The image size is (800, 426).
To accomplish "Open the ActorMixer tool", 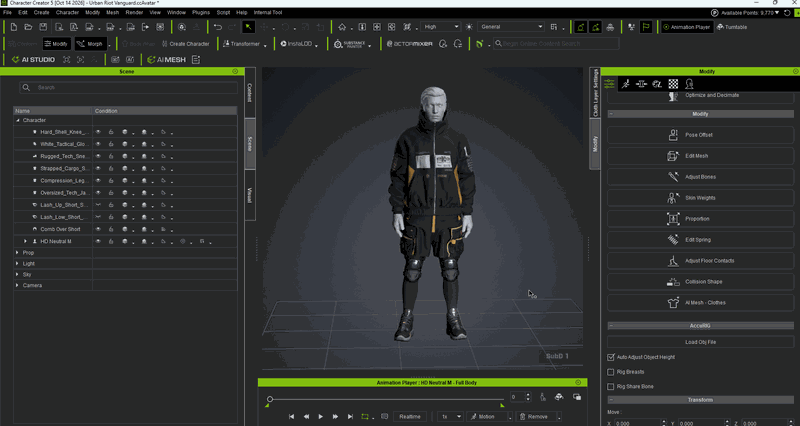I will click(409, 44).
